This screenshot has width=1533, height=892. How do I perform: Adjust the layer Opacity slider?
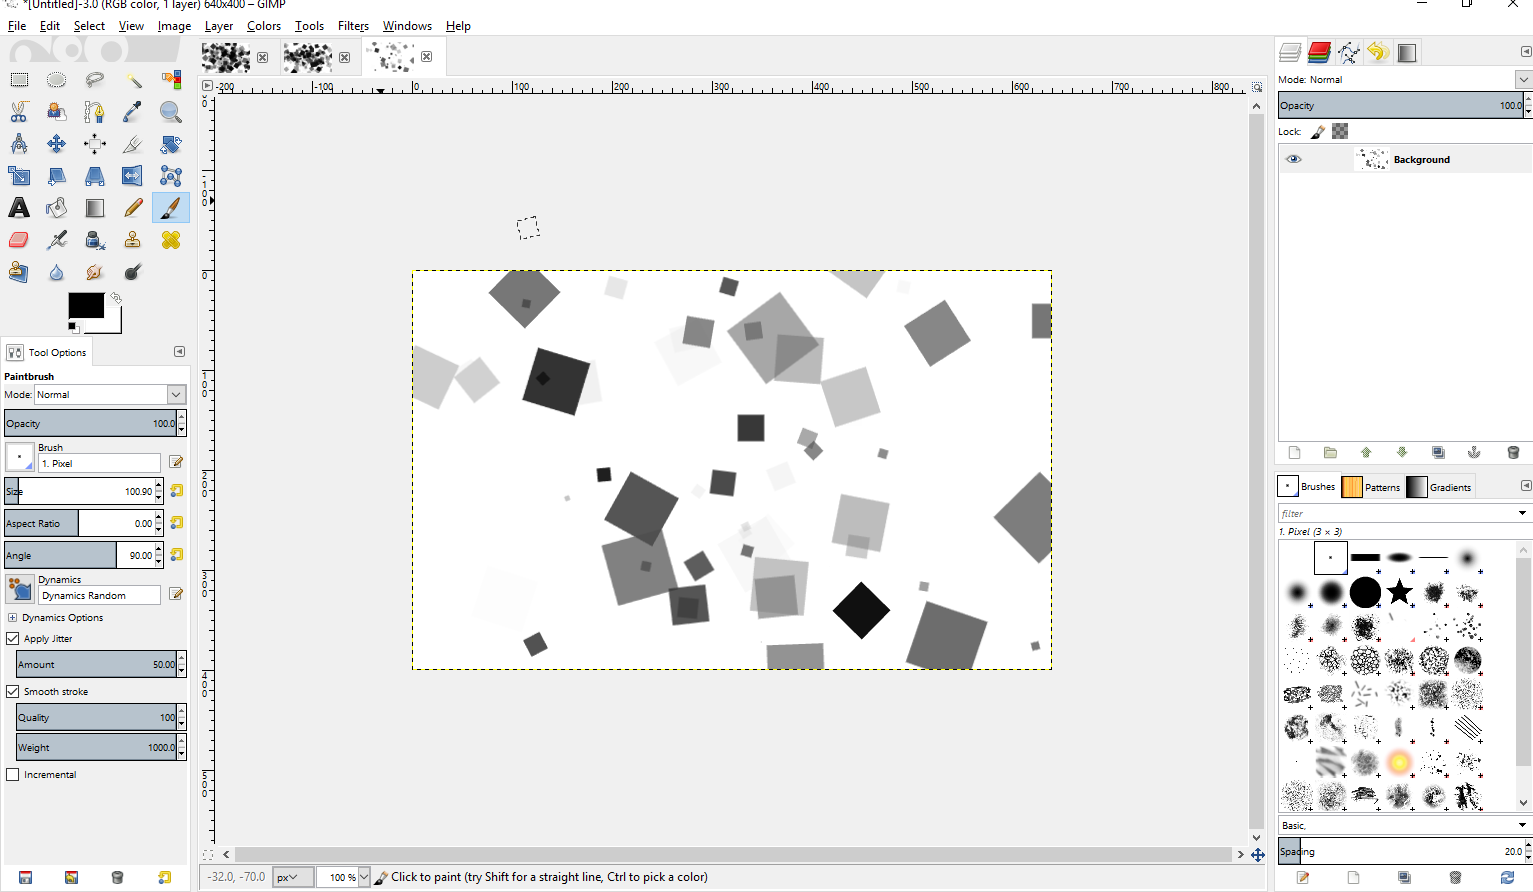[x=1398, y=105]
